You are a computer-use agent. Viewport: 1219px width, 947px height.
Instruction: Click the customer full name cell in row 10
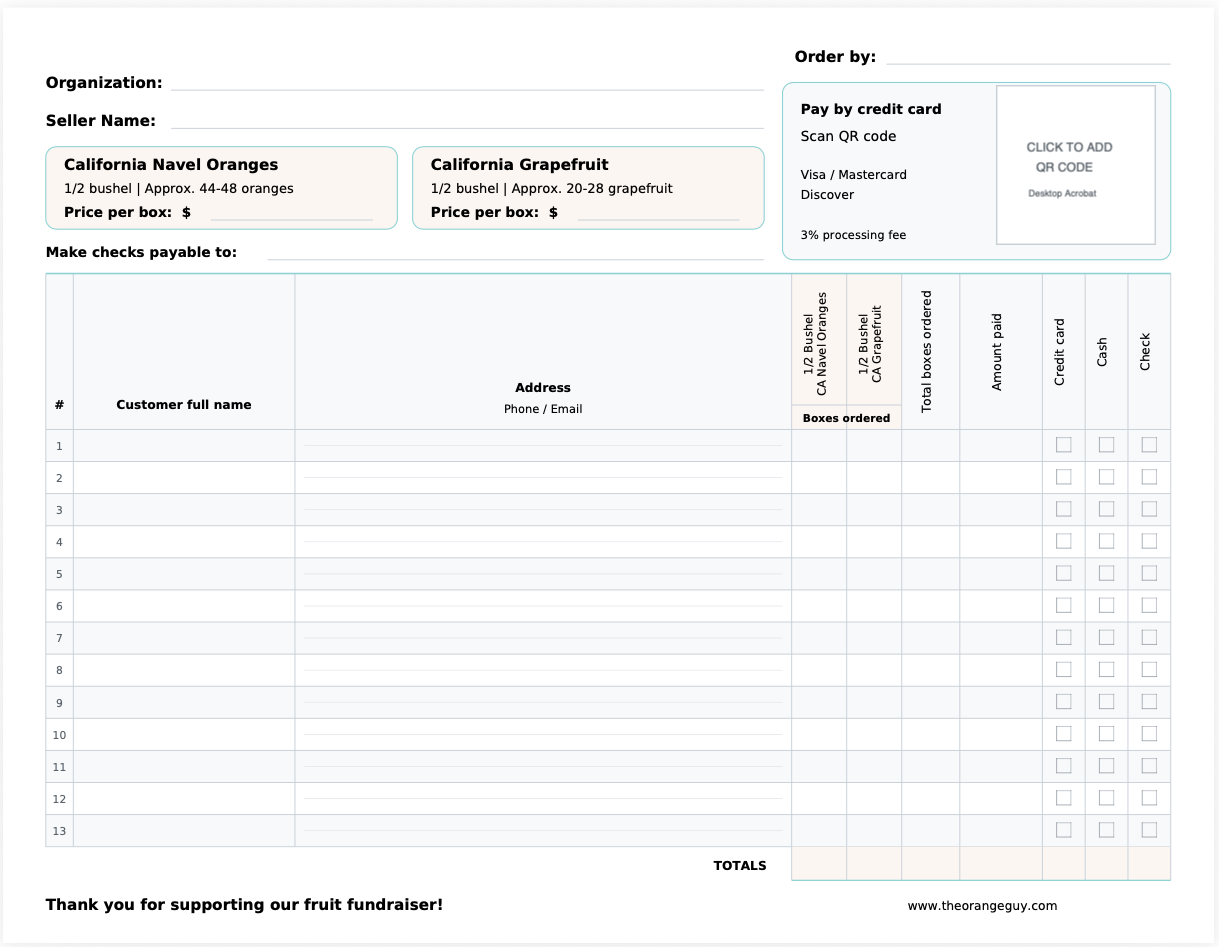(184, 734)
